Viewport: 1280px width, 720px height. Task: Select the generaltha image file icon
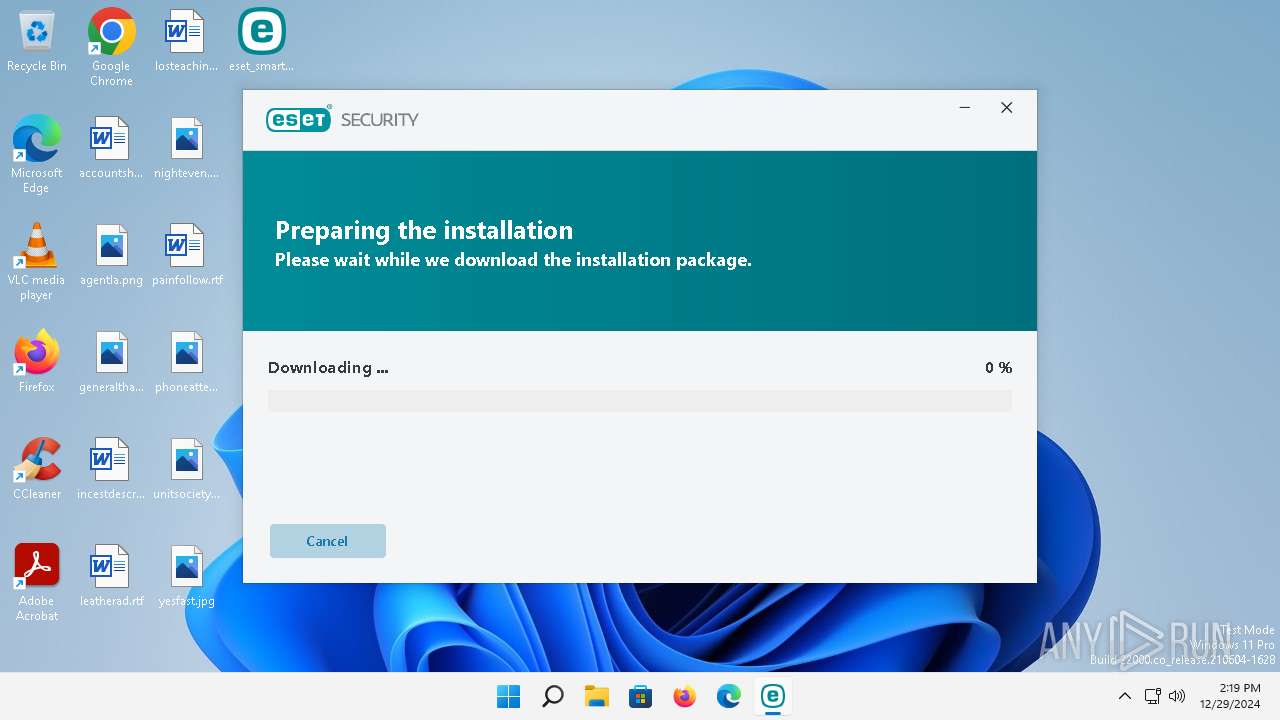click(x=111, y=362)
